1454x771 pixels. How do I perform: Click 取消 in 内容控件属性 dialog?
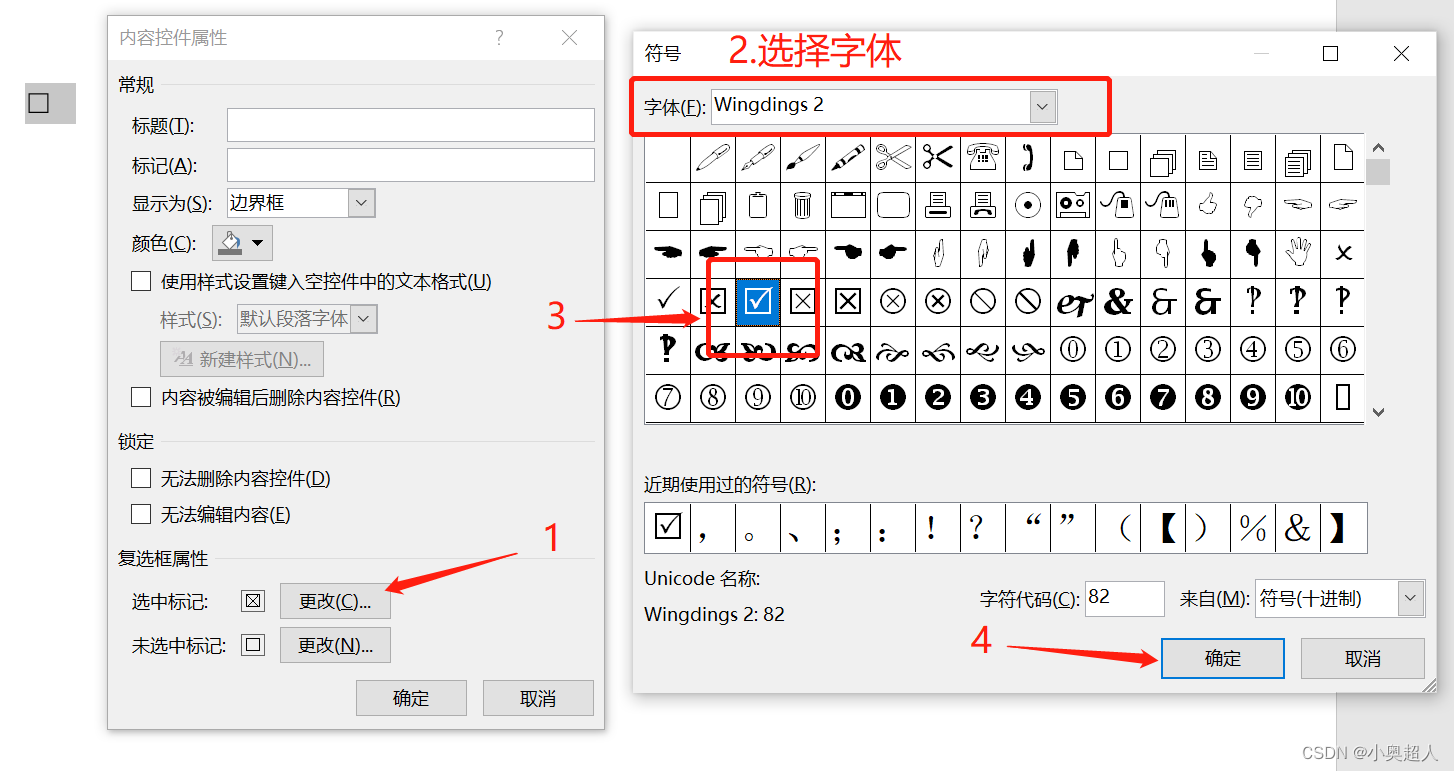(538, 698)
